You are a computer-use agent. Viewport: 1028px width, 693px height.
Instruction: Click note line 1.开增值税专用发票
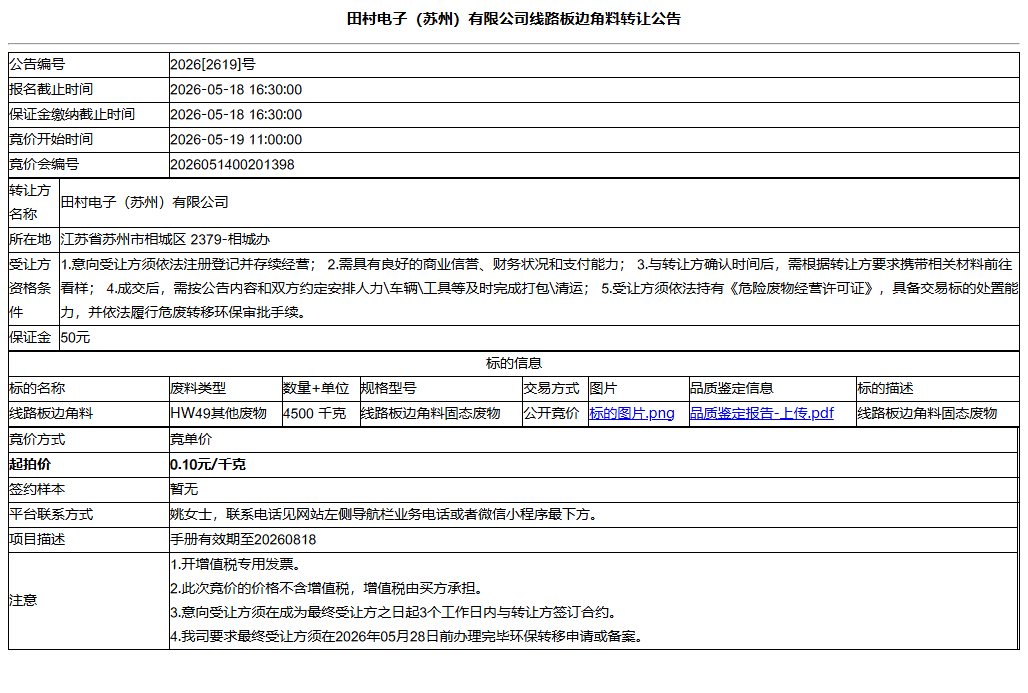tap(236, 564)
